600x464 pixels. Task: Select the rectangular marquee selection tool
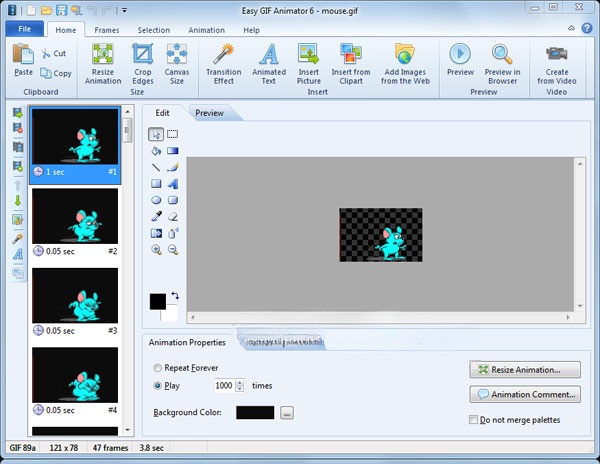173,134
